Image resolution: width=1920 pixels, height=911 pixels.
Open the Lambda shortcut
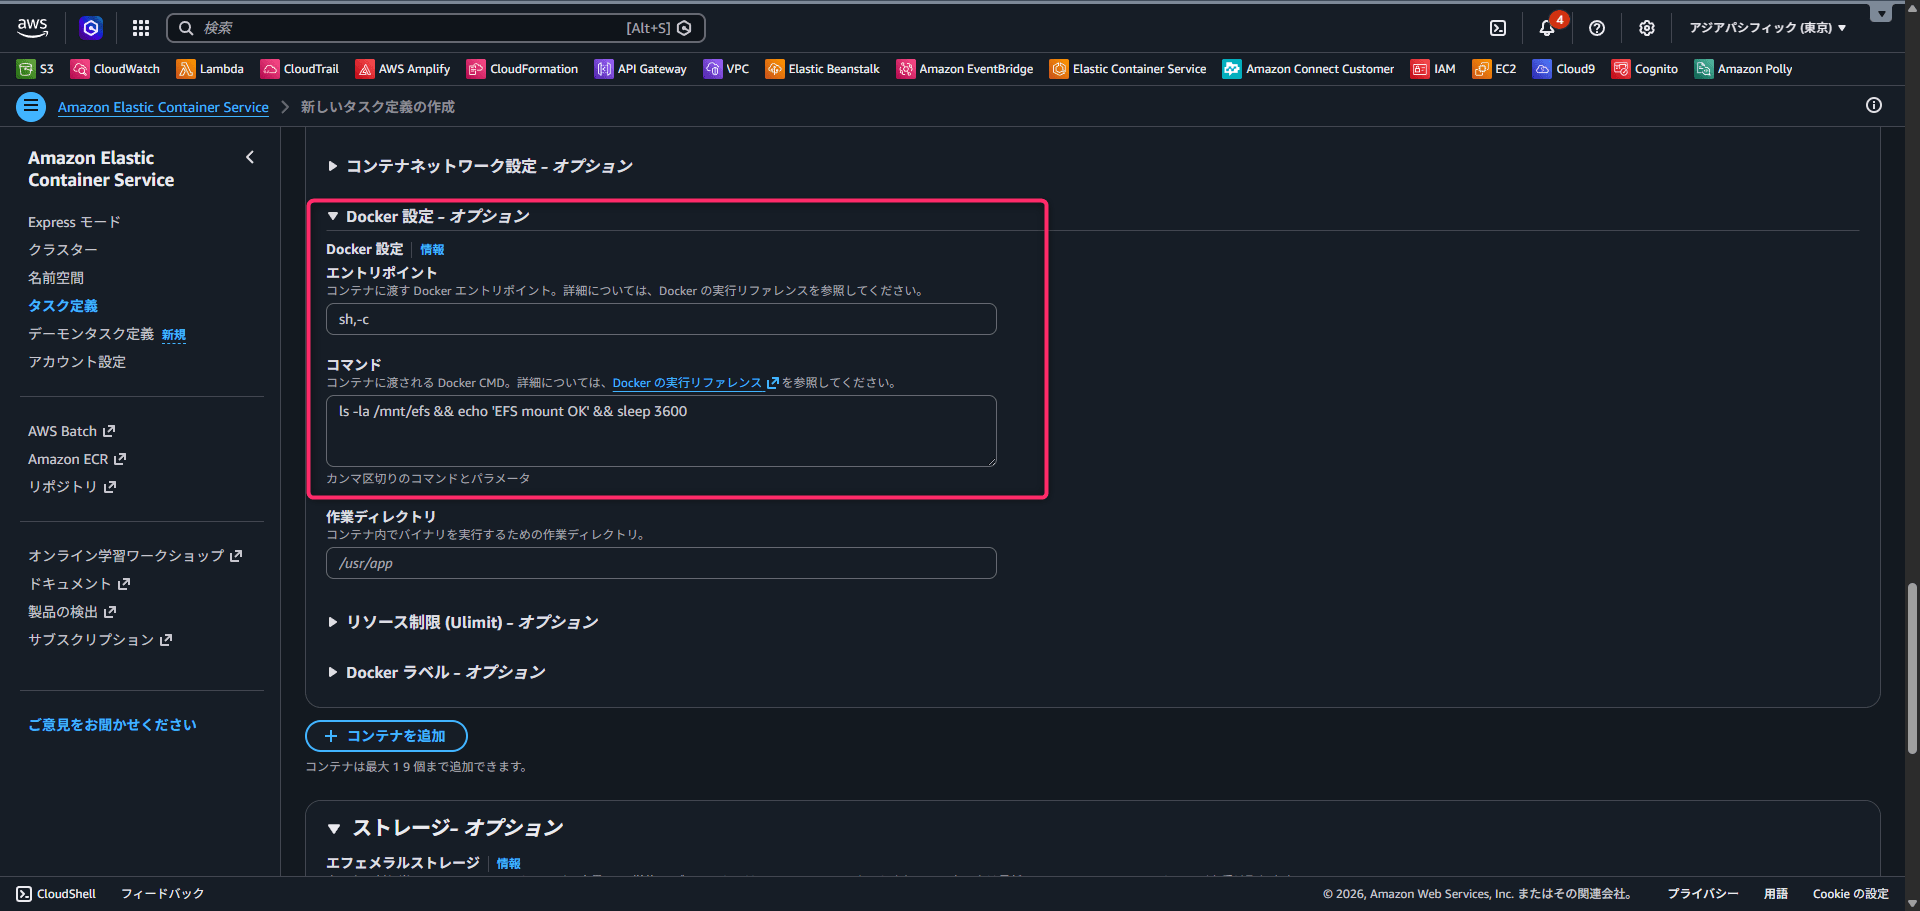(210, 69)
